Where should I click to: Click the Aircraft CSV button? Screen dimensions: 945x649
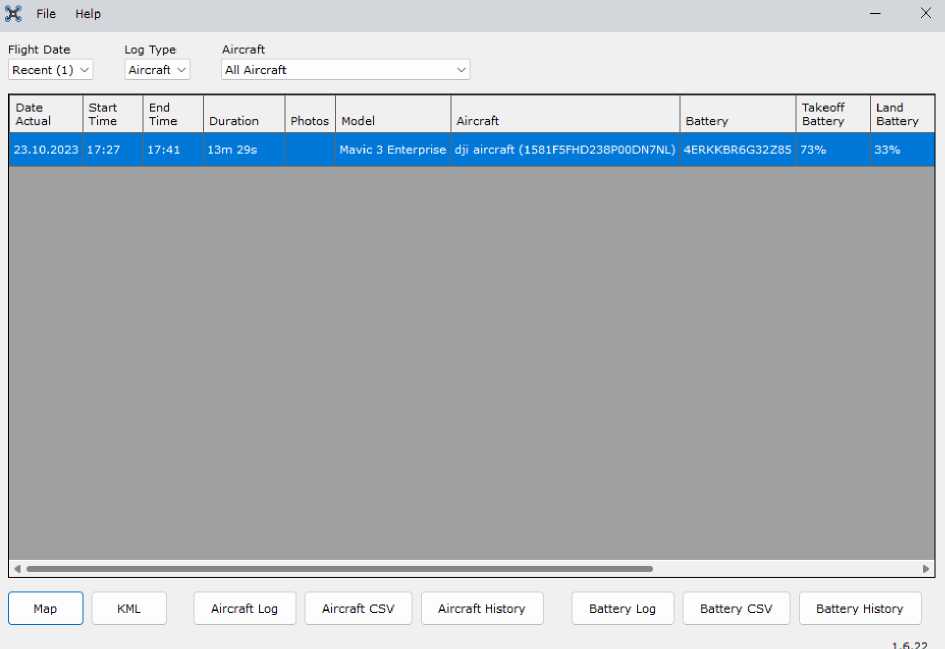(x=358, y=608)
